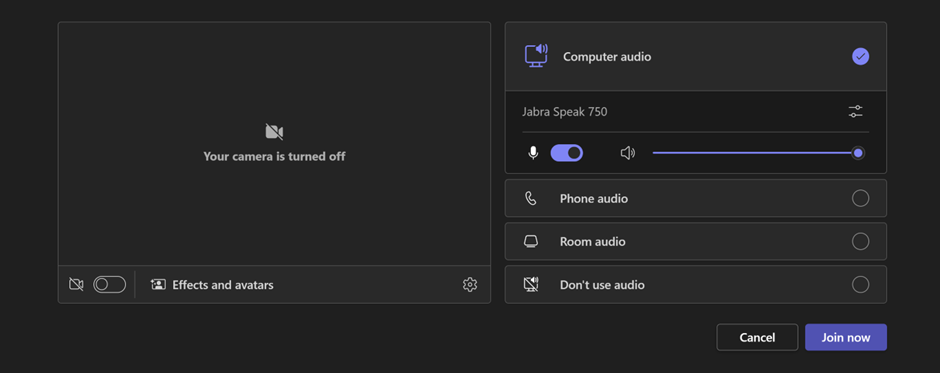
Task: Click the Phone audio handset icon
Action: (531, 198)
